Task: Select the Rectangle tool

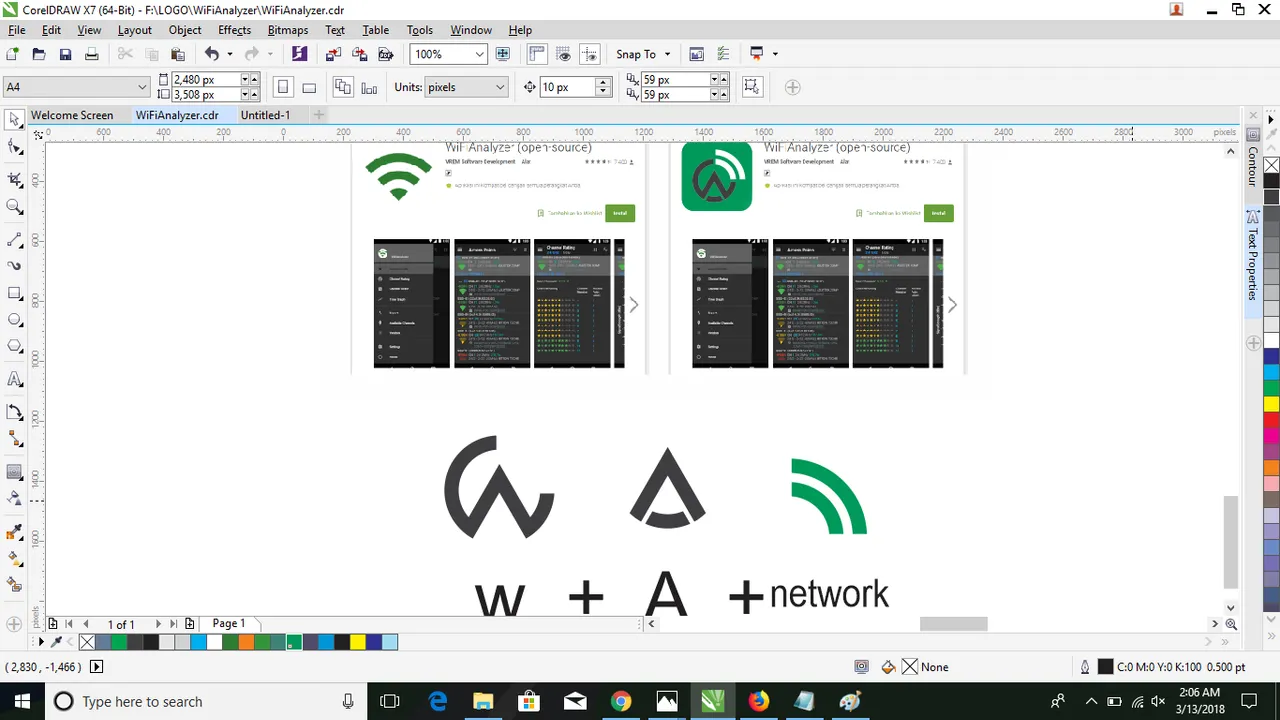Action: tap(14, 294)
